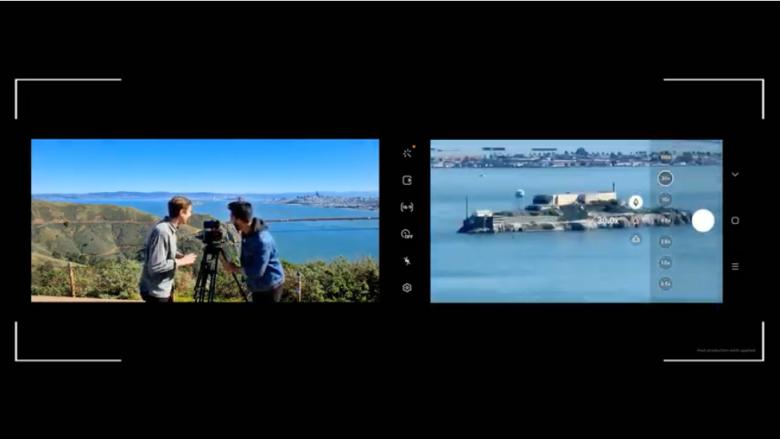This screenshot has width=780, height=439.
Task: Select the 30x zoom preset
Action: (666, 178)
